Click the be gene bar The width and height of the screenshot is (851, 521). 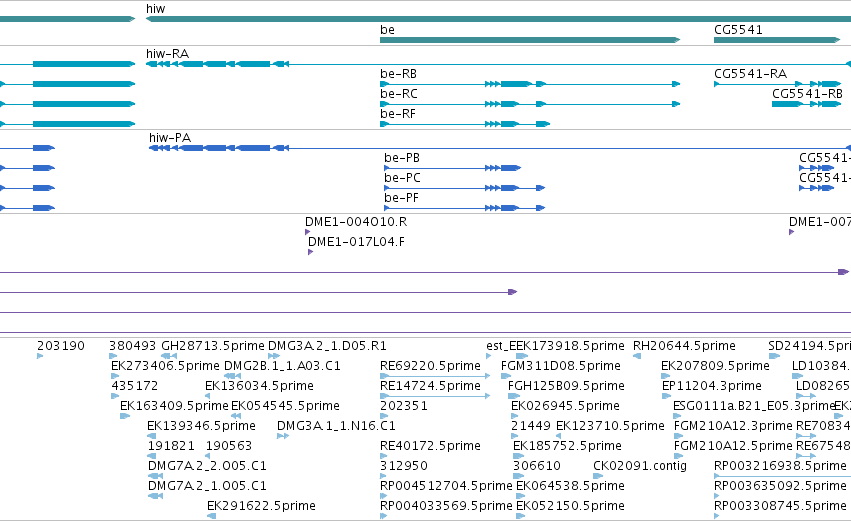click(x=530, y=40)
